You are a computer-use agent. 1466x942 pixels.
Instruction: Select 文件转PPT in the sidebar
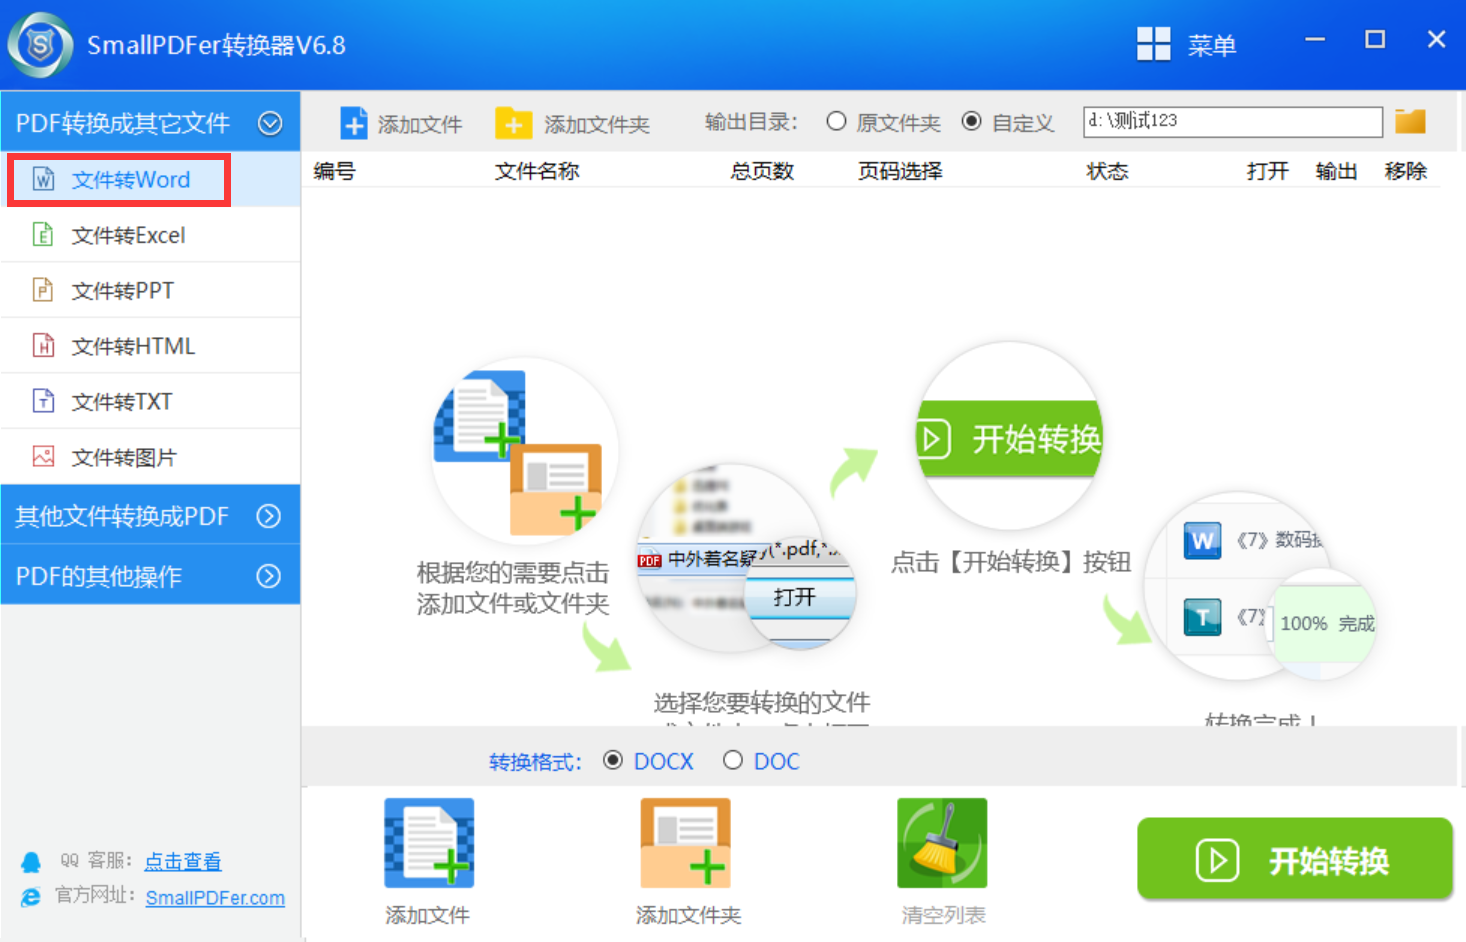tap(122, 291)
